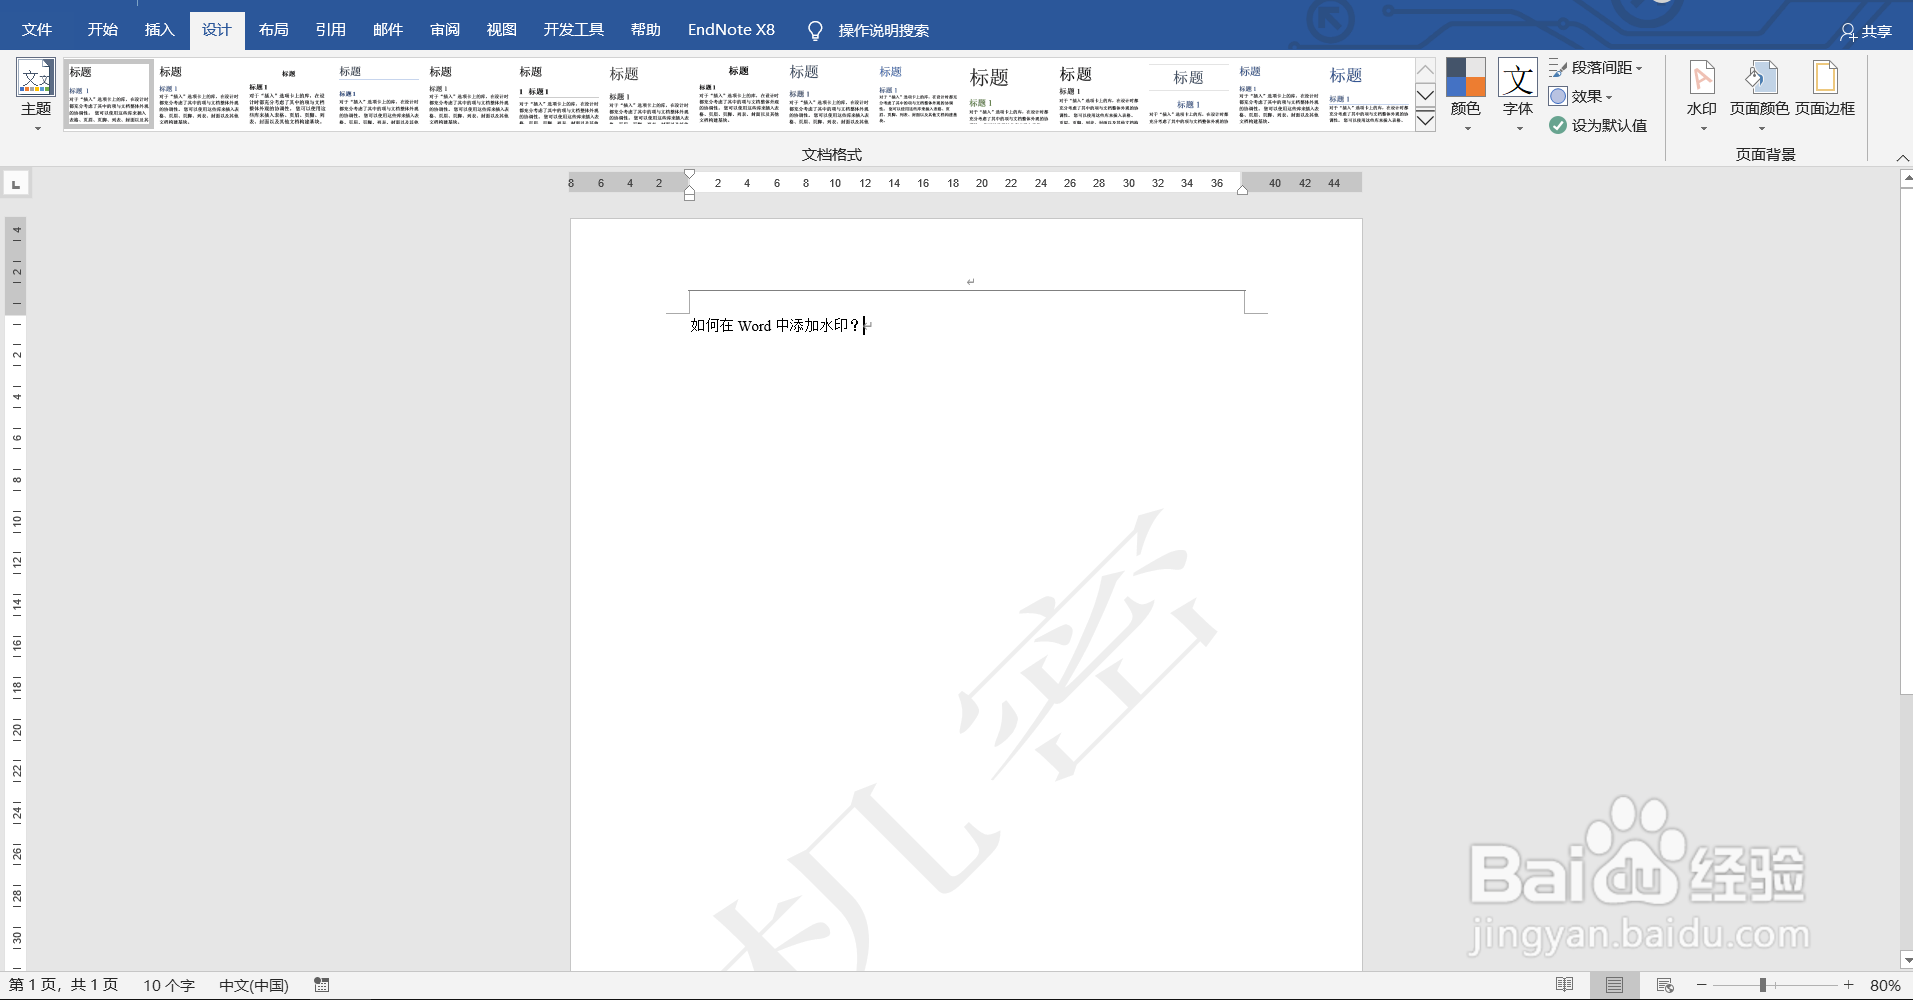This screenshot has width=1913, height=1000.
Task: Switch to the 审阅 (Review) tab
Action: 444,30
